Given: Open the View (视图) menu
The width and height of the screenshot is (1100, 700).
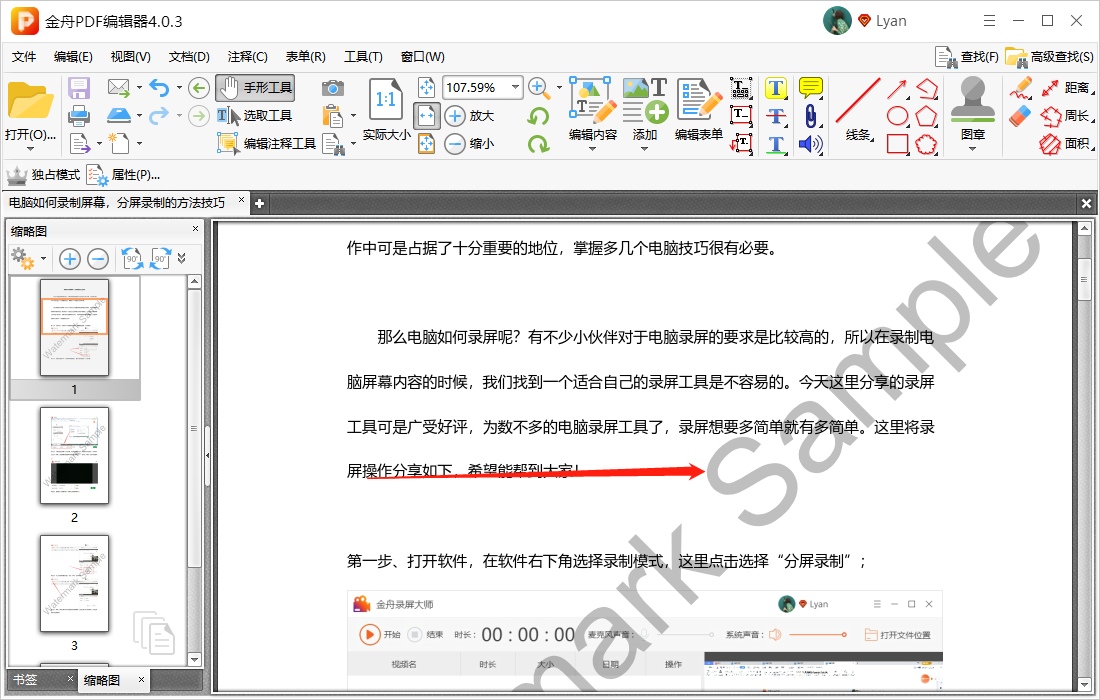Looking at the screenshot, I should (x=130, y=57).
